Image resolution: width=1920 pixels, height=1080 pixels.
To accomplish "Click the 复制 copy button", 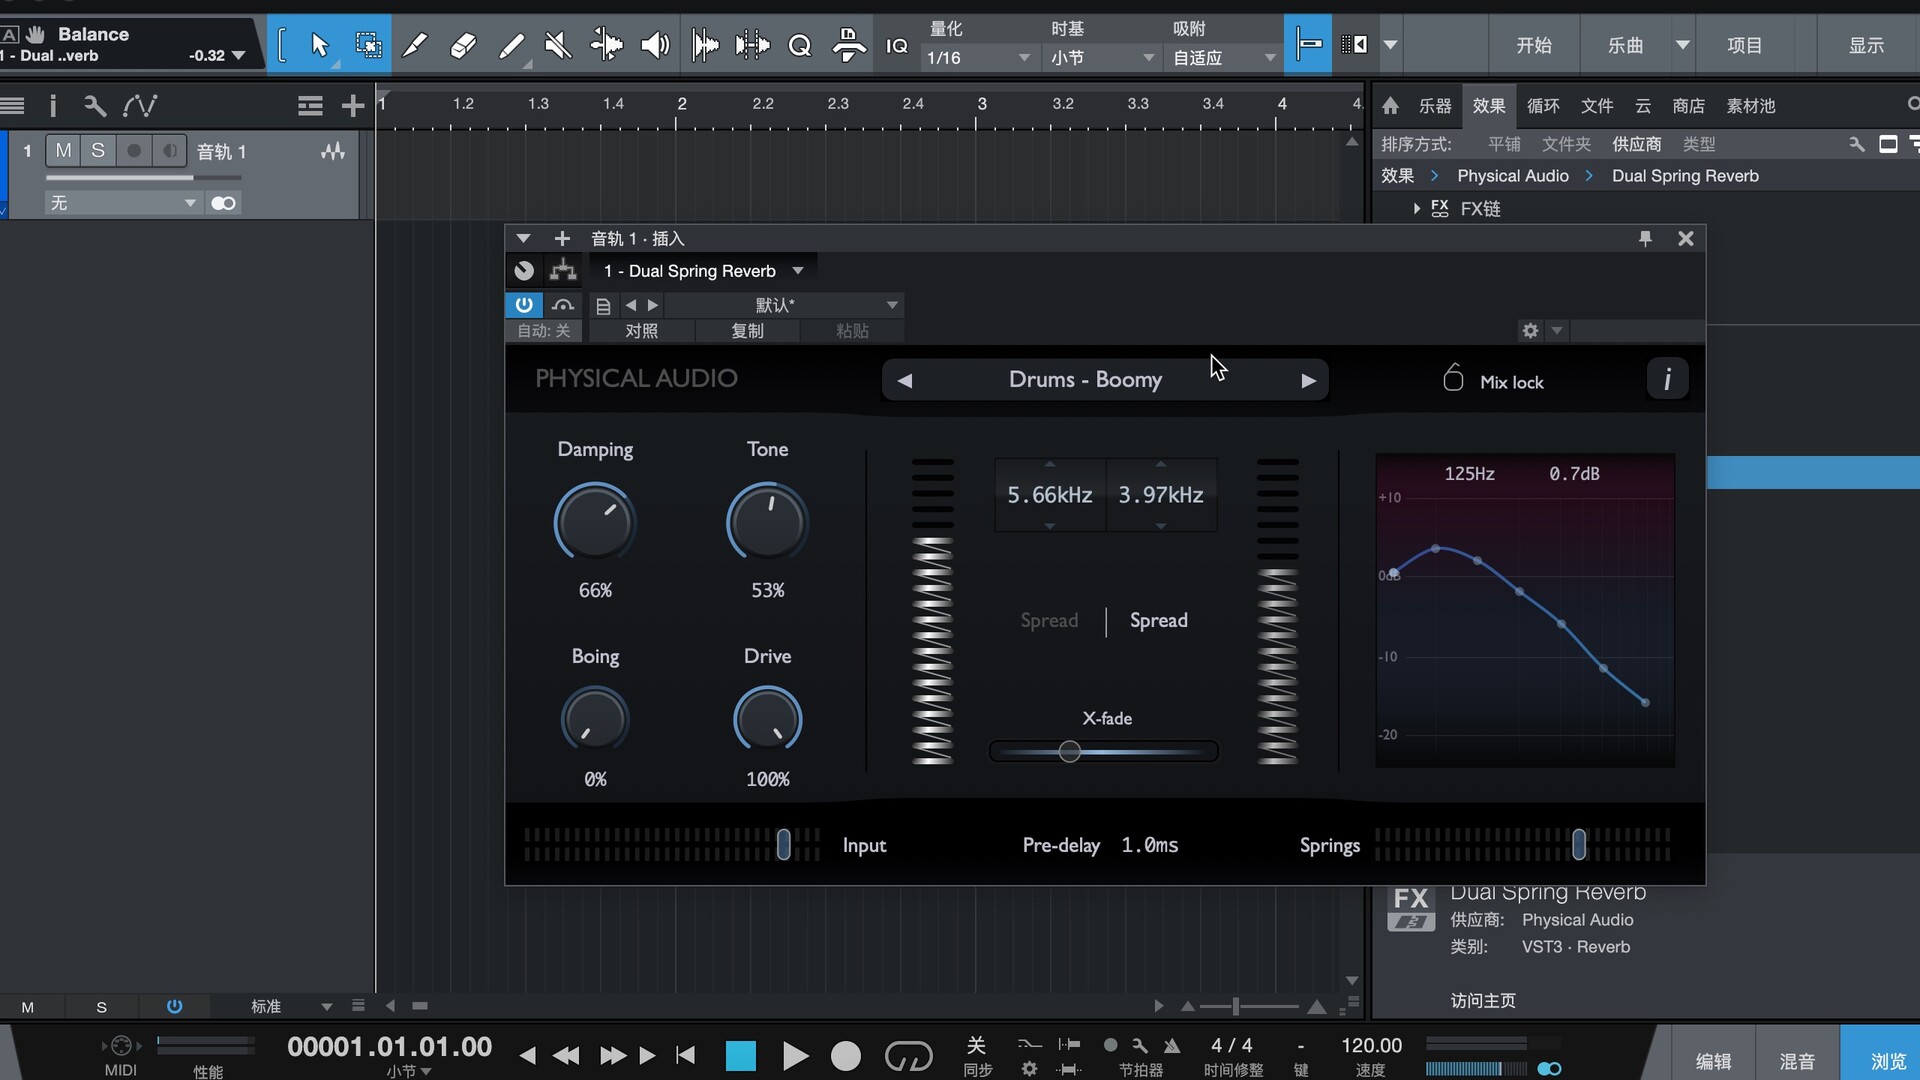I will pyautogui.click(x=747, y=331).
